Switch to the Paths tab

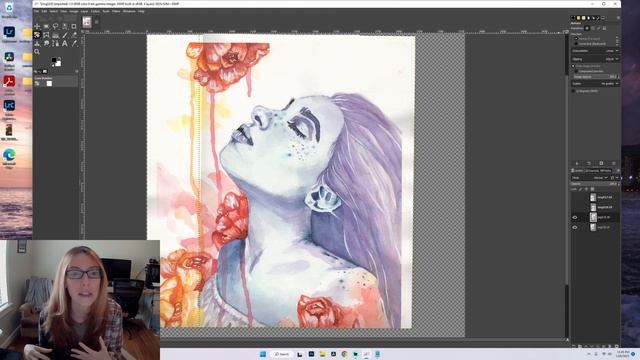pos(606,171)
